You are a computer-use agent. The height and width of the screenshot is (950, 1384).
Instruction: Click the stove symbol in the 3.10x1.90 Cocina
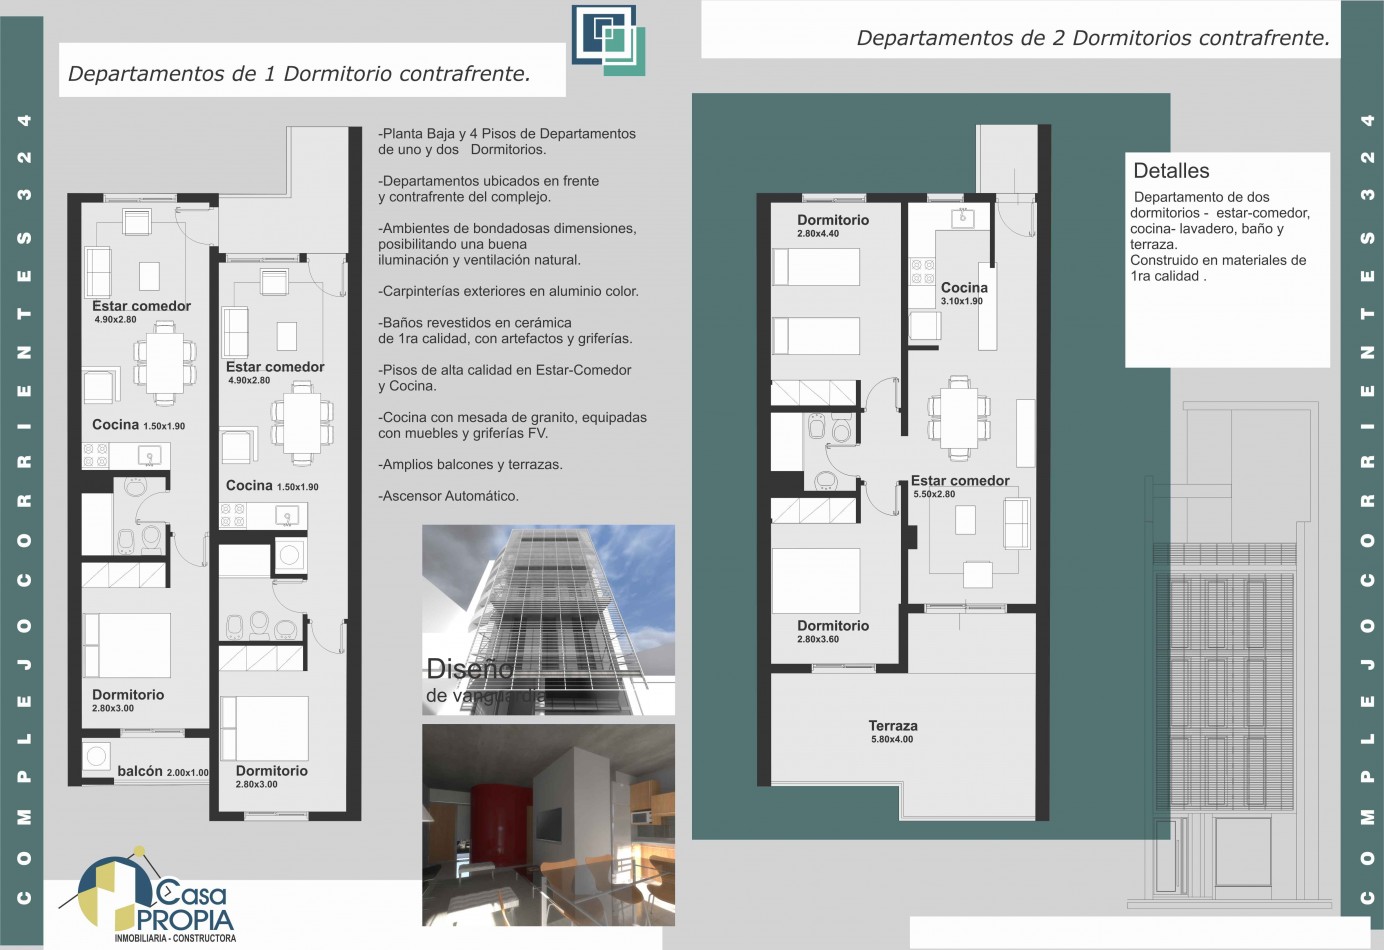tap(922, 272)
